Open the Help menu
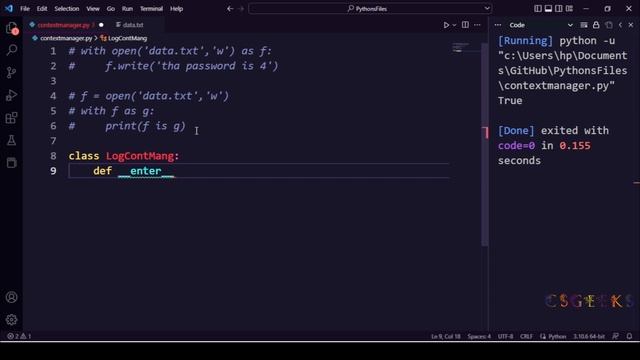 (176, 9)
